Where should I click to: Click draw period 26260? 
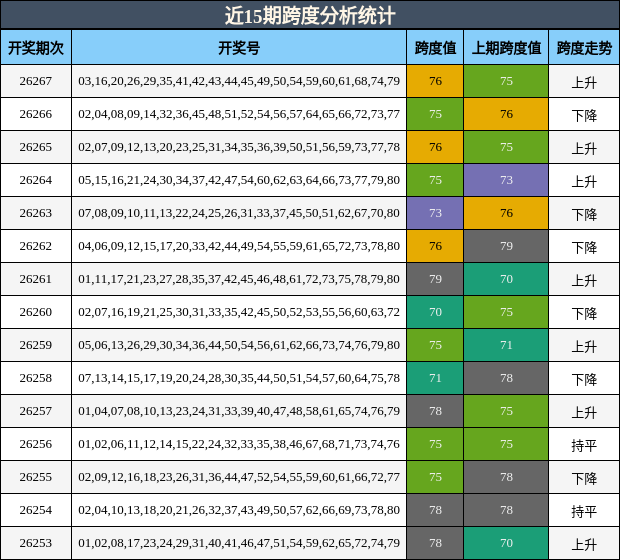click(x=36, y=312)
